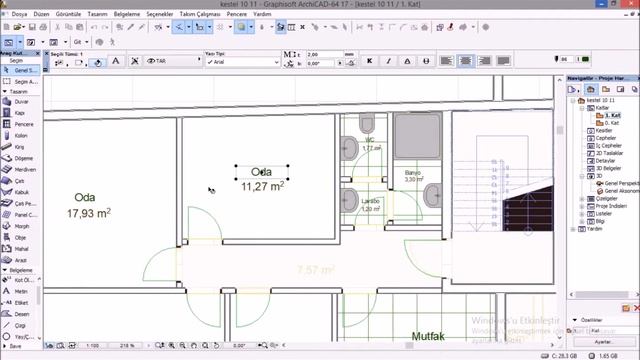Collapse the Tasarım toolbox section
This screenshot has height=360, width=640.
(5, 92)
